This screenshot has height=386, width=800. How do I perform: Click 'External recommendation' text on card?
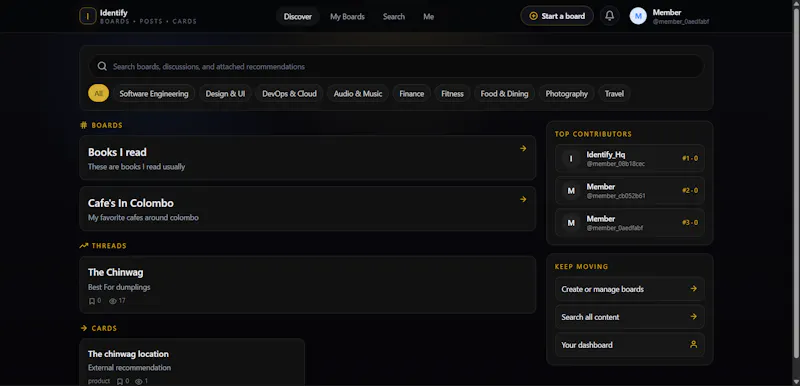click(x=129, y=368)
